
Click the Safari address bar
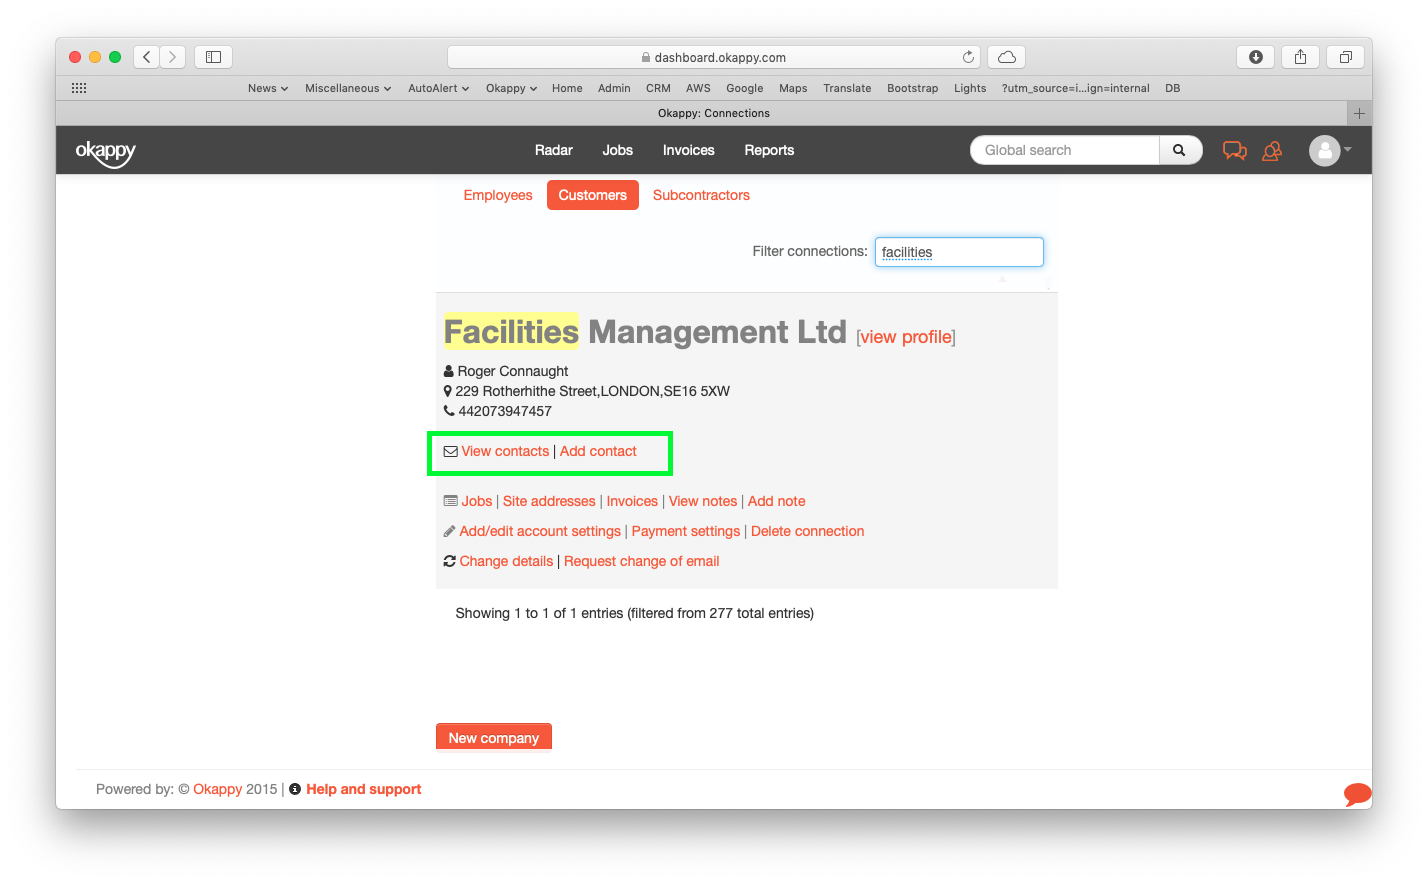click(714, 57)
